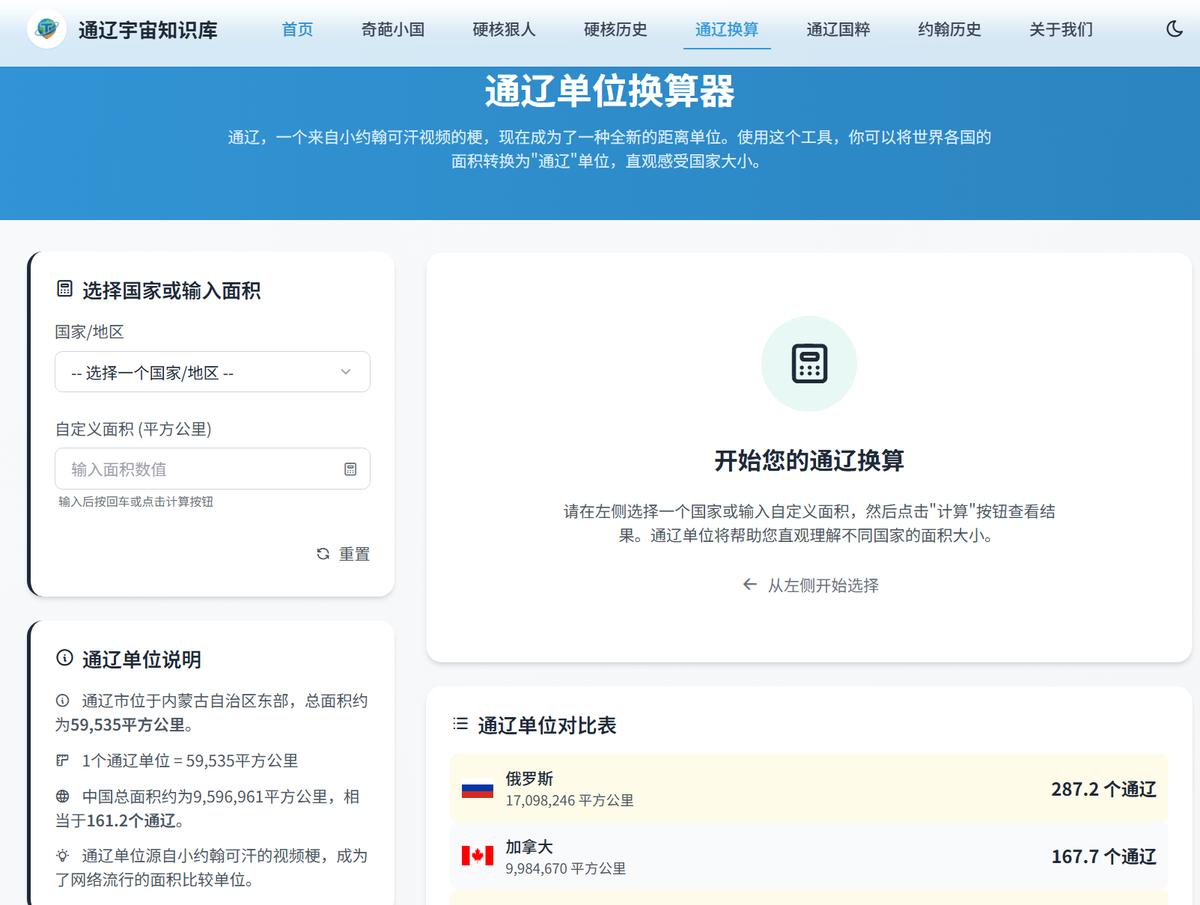Viewport: 1200px width, 905px height.
Task: Click the 9,984,670 平方公里 area text
Action: [565, 868]
